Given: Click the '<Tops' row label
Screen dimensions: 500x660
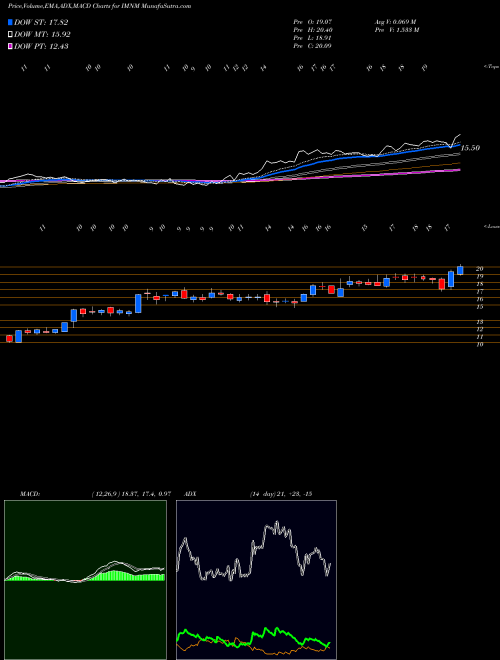Looking at the screenshot, I should (x=491, y=67).
